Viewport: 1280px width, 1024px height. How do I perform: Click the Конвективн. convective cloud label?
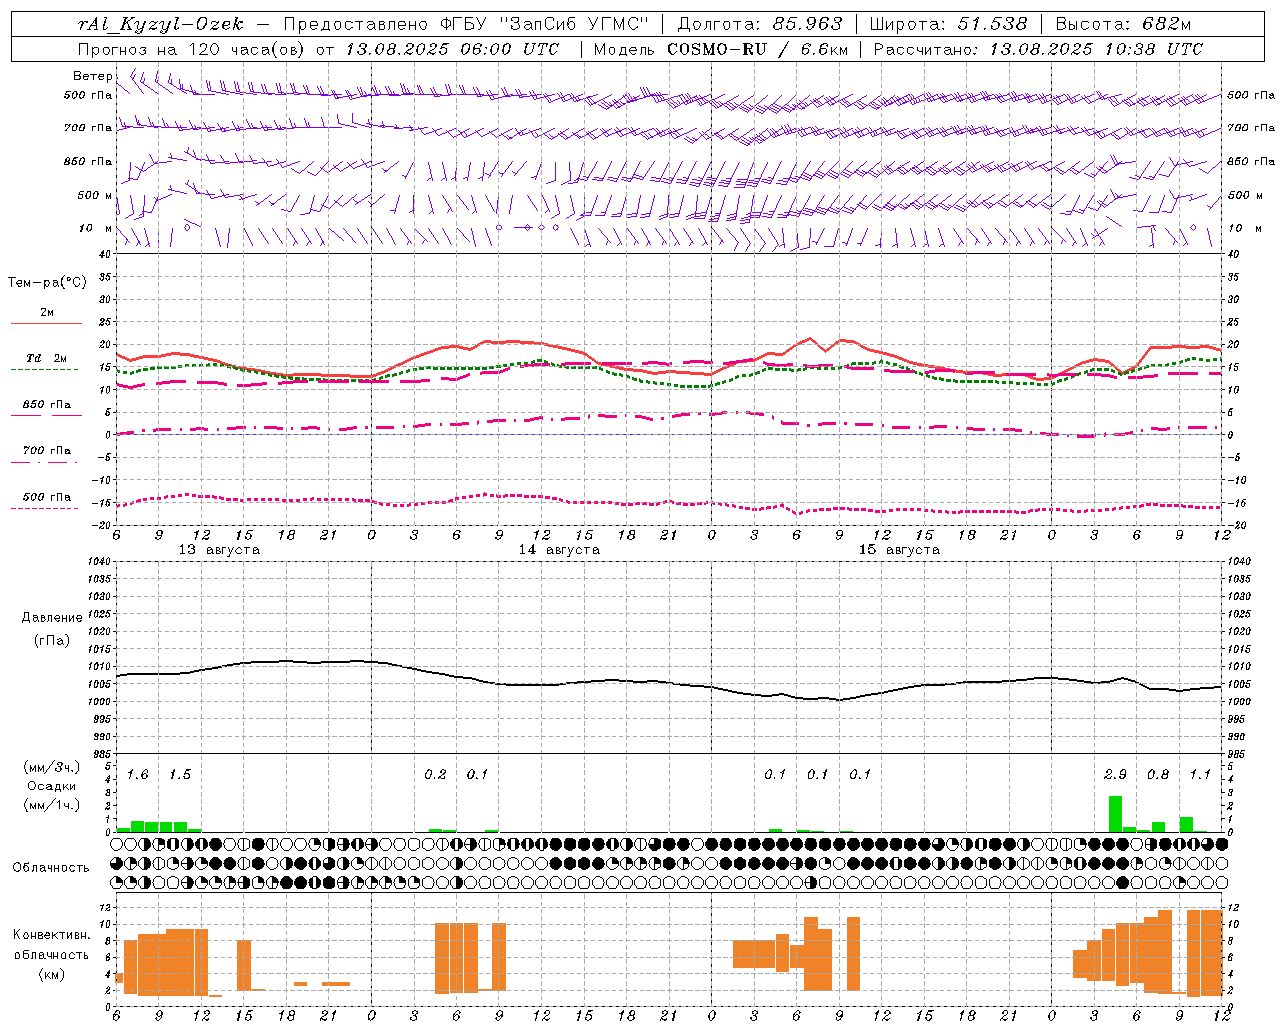(52, 935)
